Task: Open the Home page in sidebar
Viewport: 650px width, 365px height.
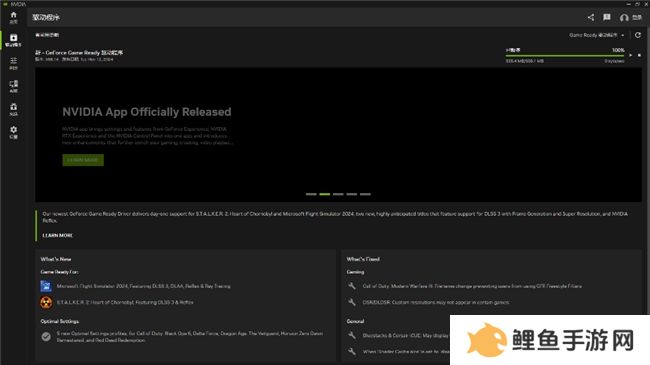Action: click(x=13, y=17)
